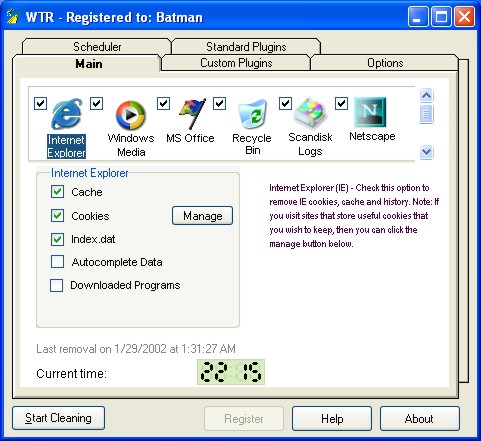
Task: Select the Netscape icon
Action: (x=370, y=112)
